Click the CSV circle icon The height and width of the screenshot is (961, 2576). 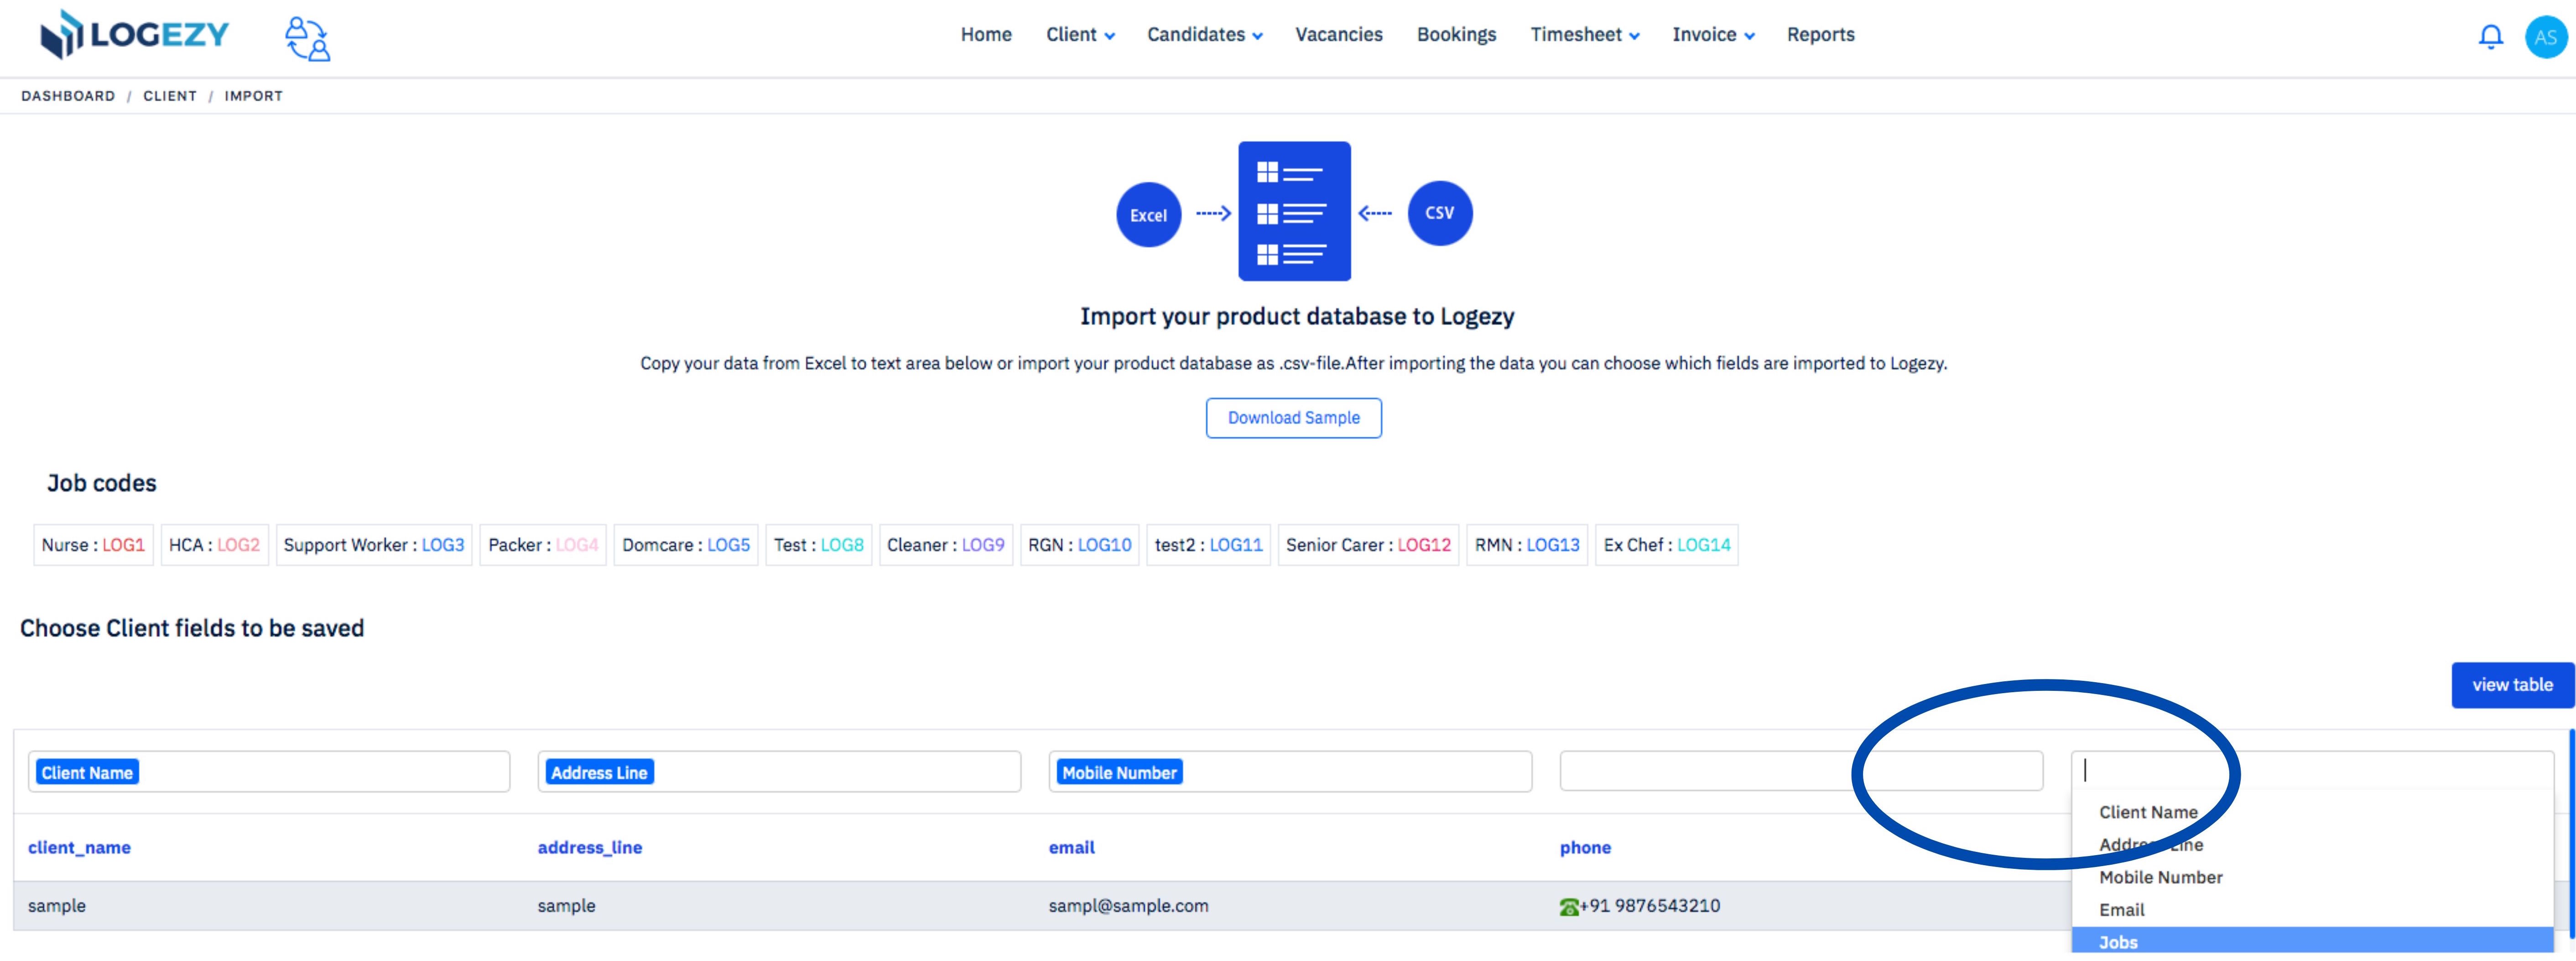pos(1439,212)
